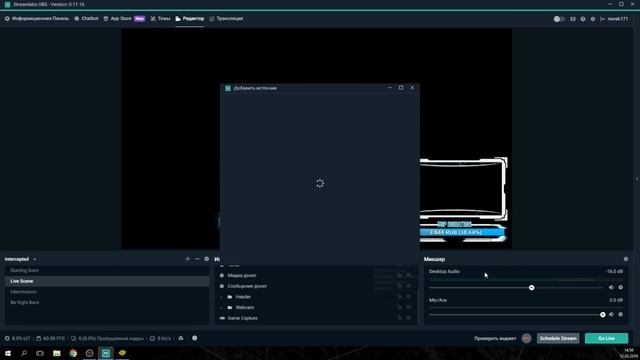Viewport: 640px width, 360px height.
Task: Toggle visibility of Webcam folder
Action: [x=409, y=307]
